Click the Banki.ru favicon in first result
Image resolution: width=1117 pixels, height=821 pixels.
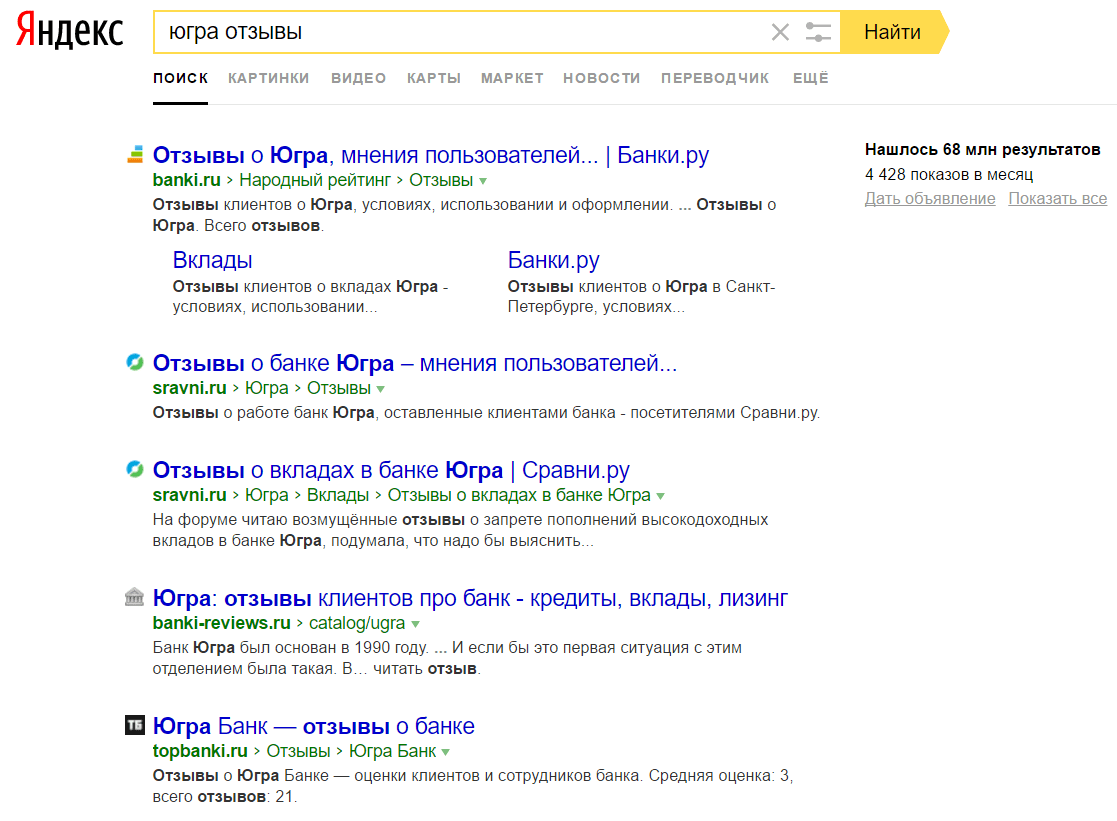pos(135,154)
